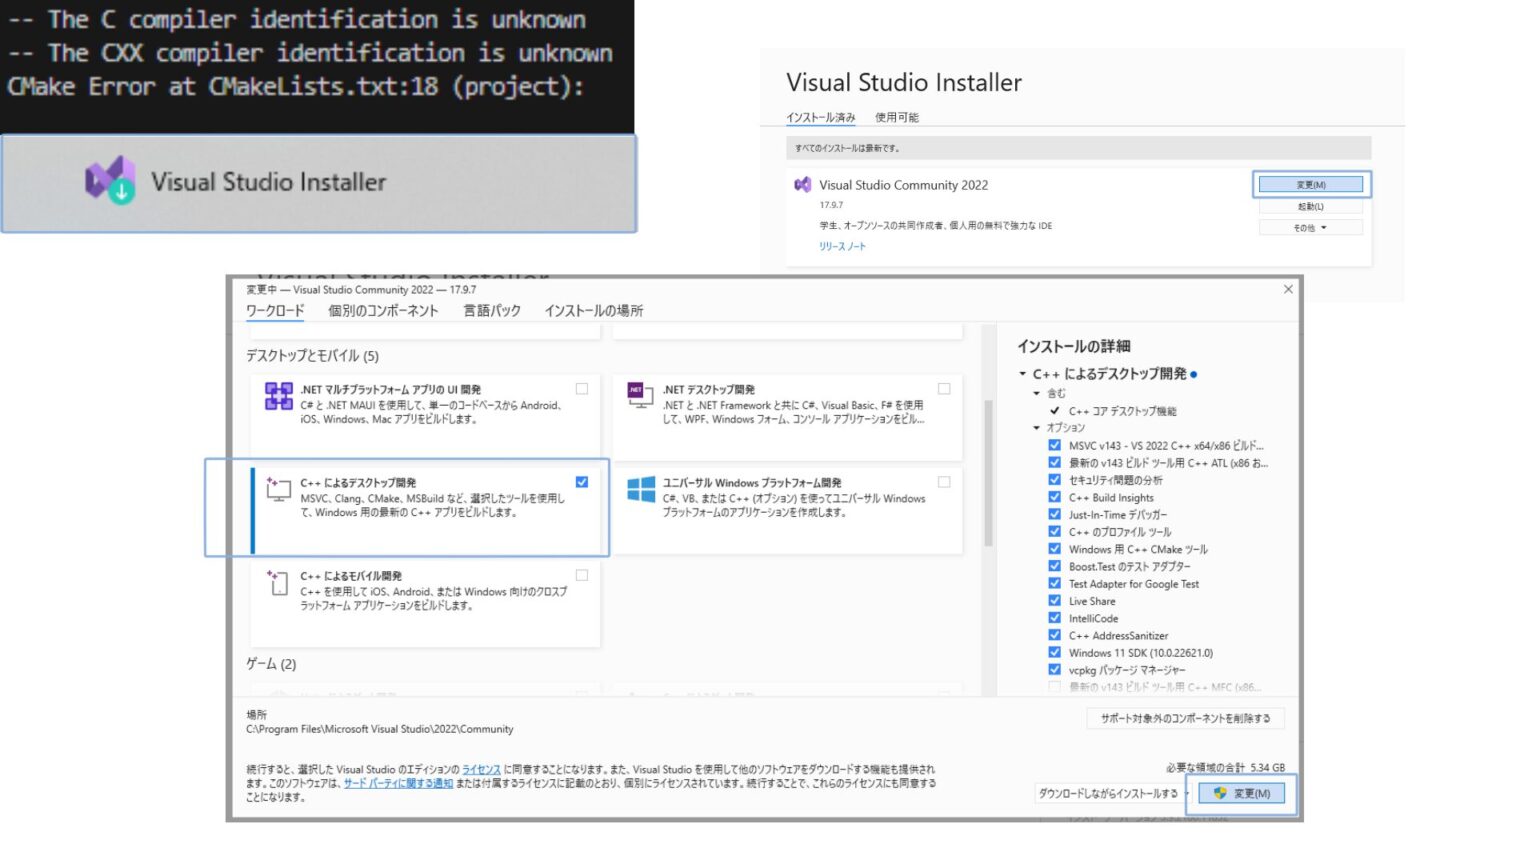The image size is (1536, 864).
Task: Uncheck Boost.Test のテスト アダプター option
Action: point(1054,566)
